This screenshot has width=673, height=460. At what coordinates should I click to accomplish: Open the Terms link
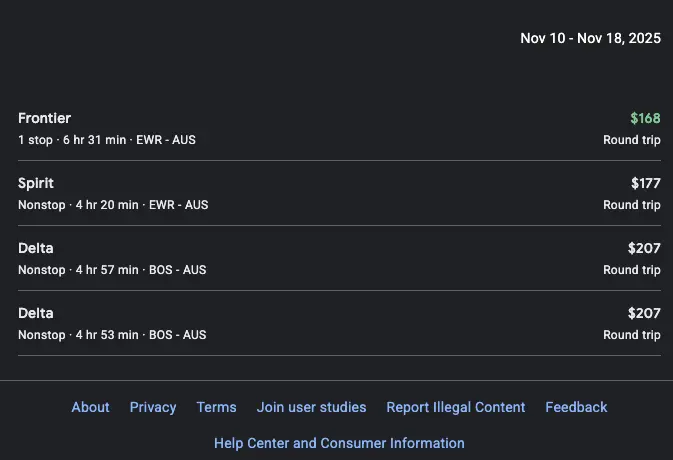216,407
